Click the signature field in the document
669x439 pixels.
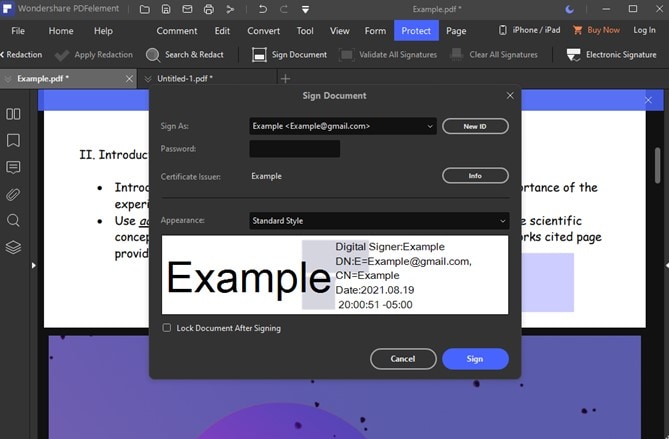click(548, 282)
